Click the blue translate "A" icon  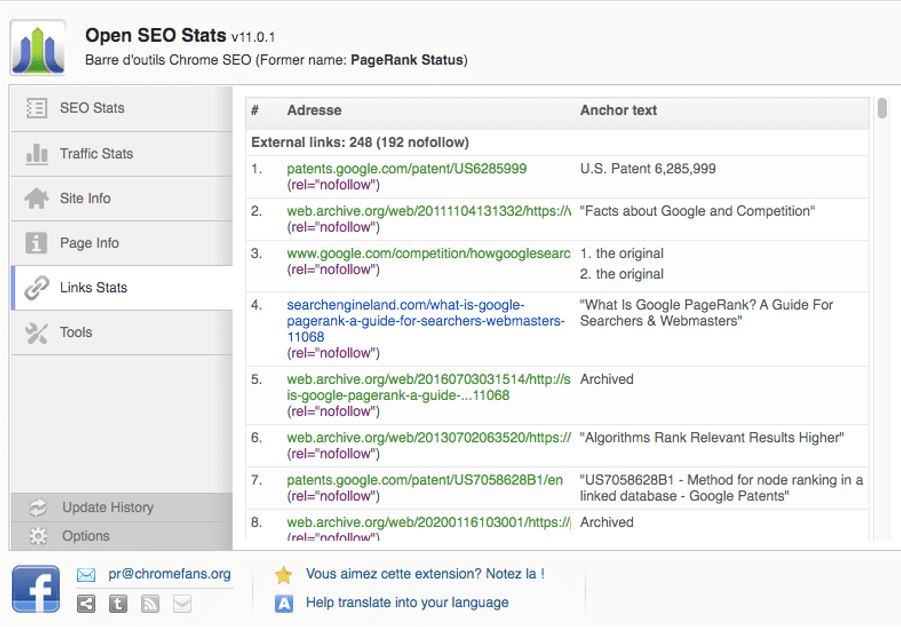(x=284, y=603)
